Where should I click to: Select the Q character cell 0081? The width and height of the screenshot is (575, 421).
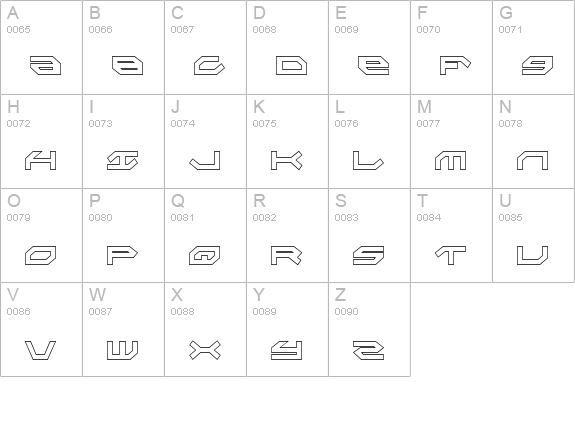205,235
